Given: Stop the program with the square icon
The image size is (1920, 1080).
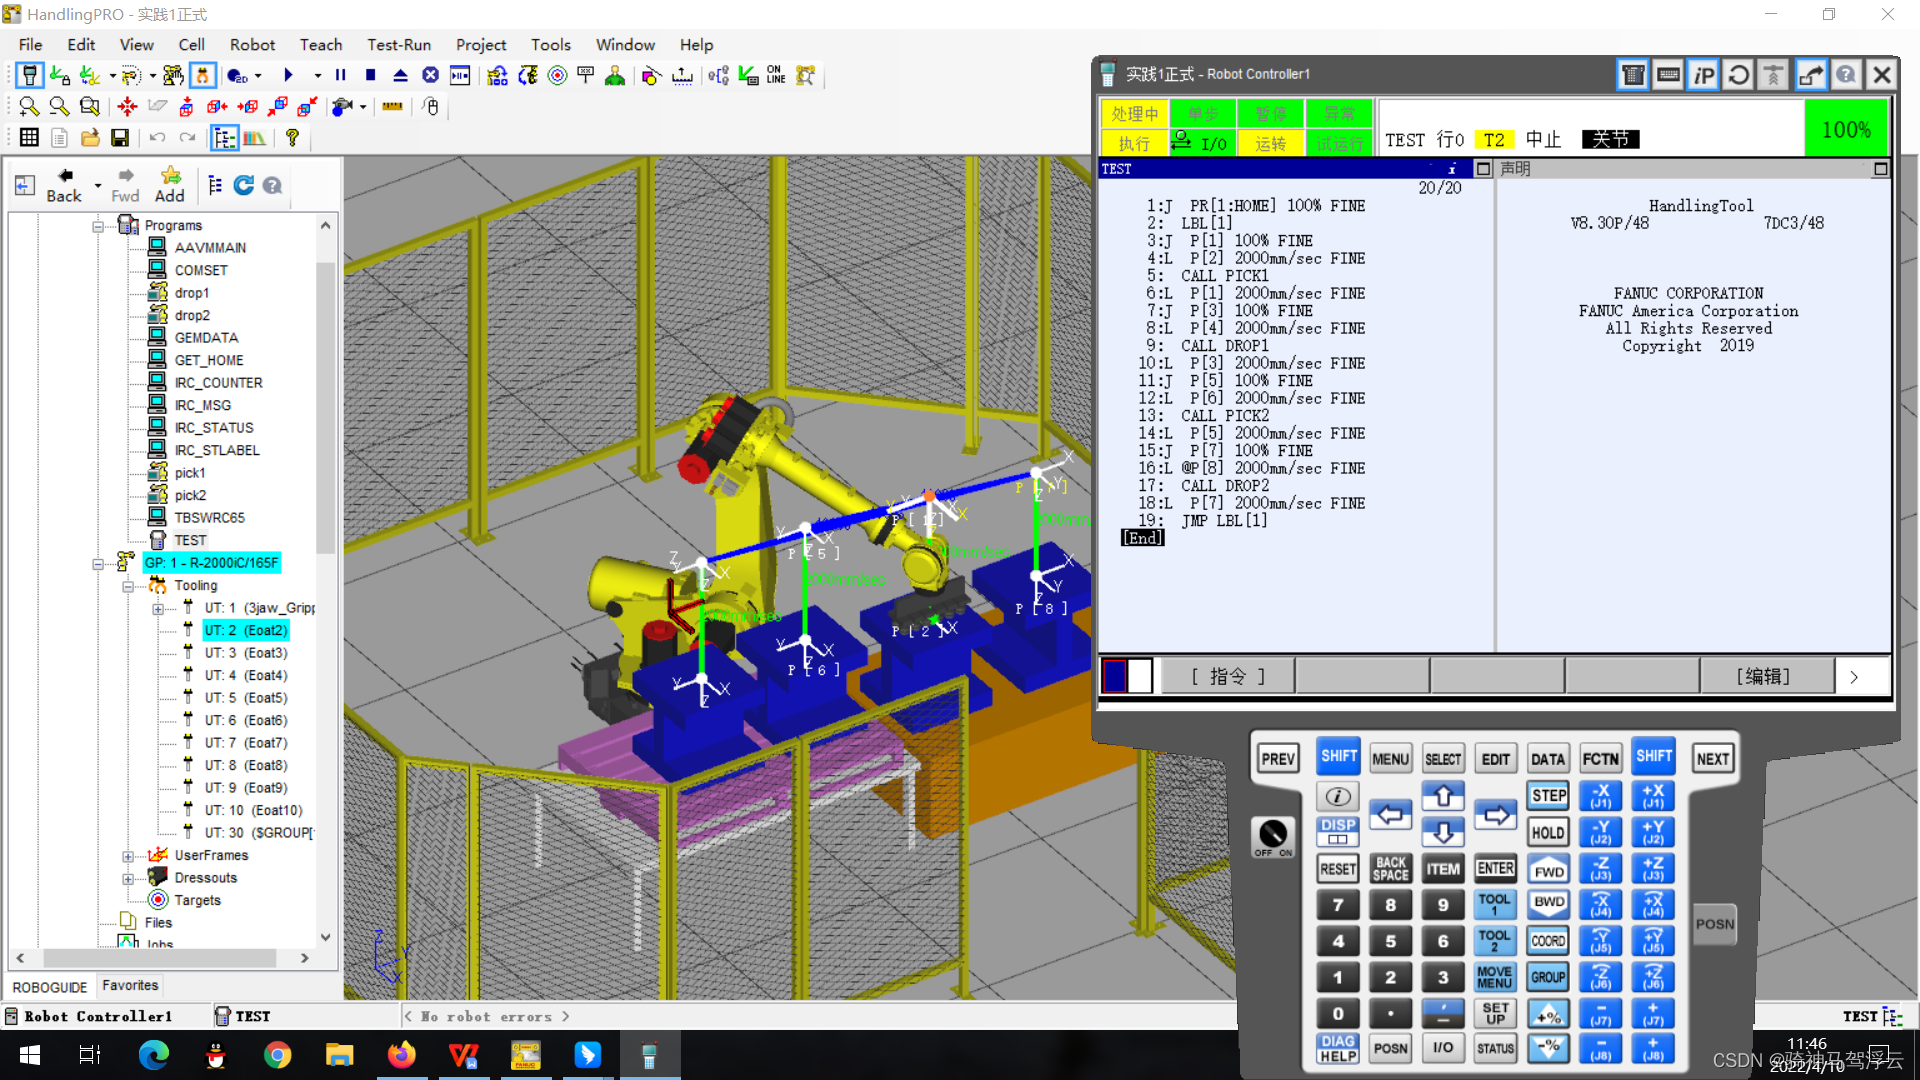Looking at the screenshot, I should (370, 76).
